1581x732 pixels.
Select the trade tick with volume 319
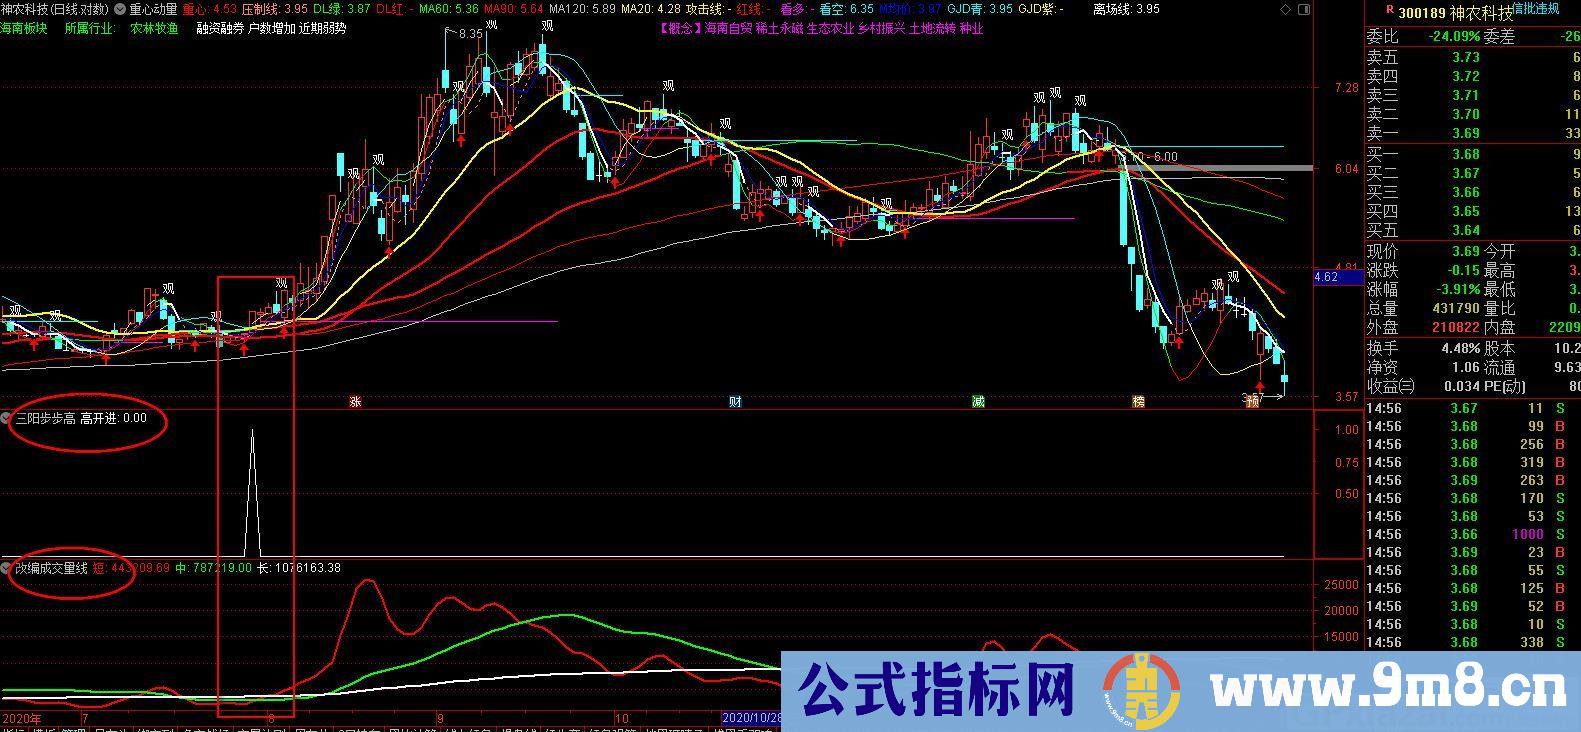coord(1473,462)
